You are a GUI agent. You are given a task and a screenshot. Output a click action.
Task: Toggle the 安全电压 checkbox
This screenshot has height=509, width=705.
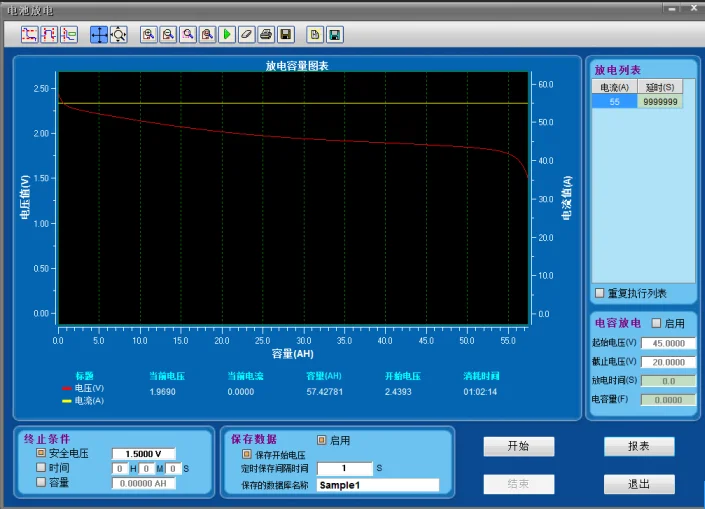41,453
